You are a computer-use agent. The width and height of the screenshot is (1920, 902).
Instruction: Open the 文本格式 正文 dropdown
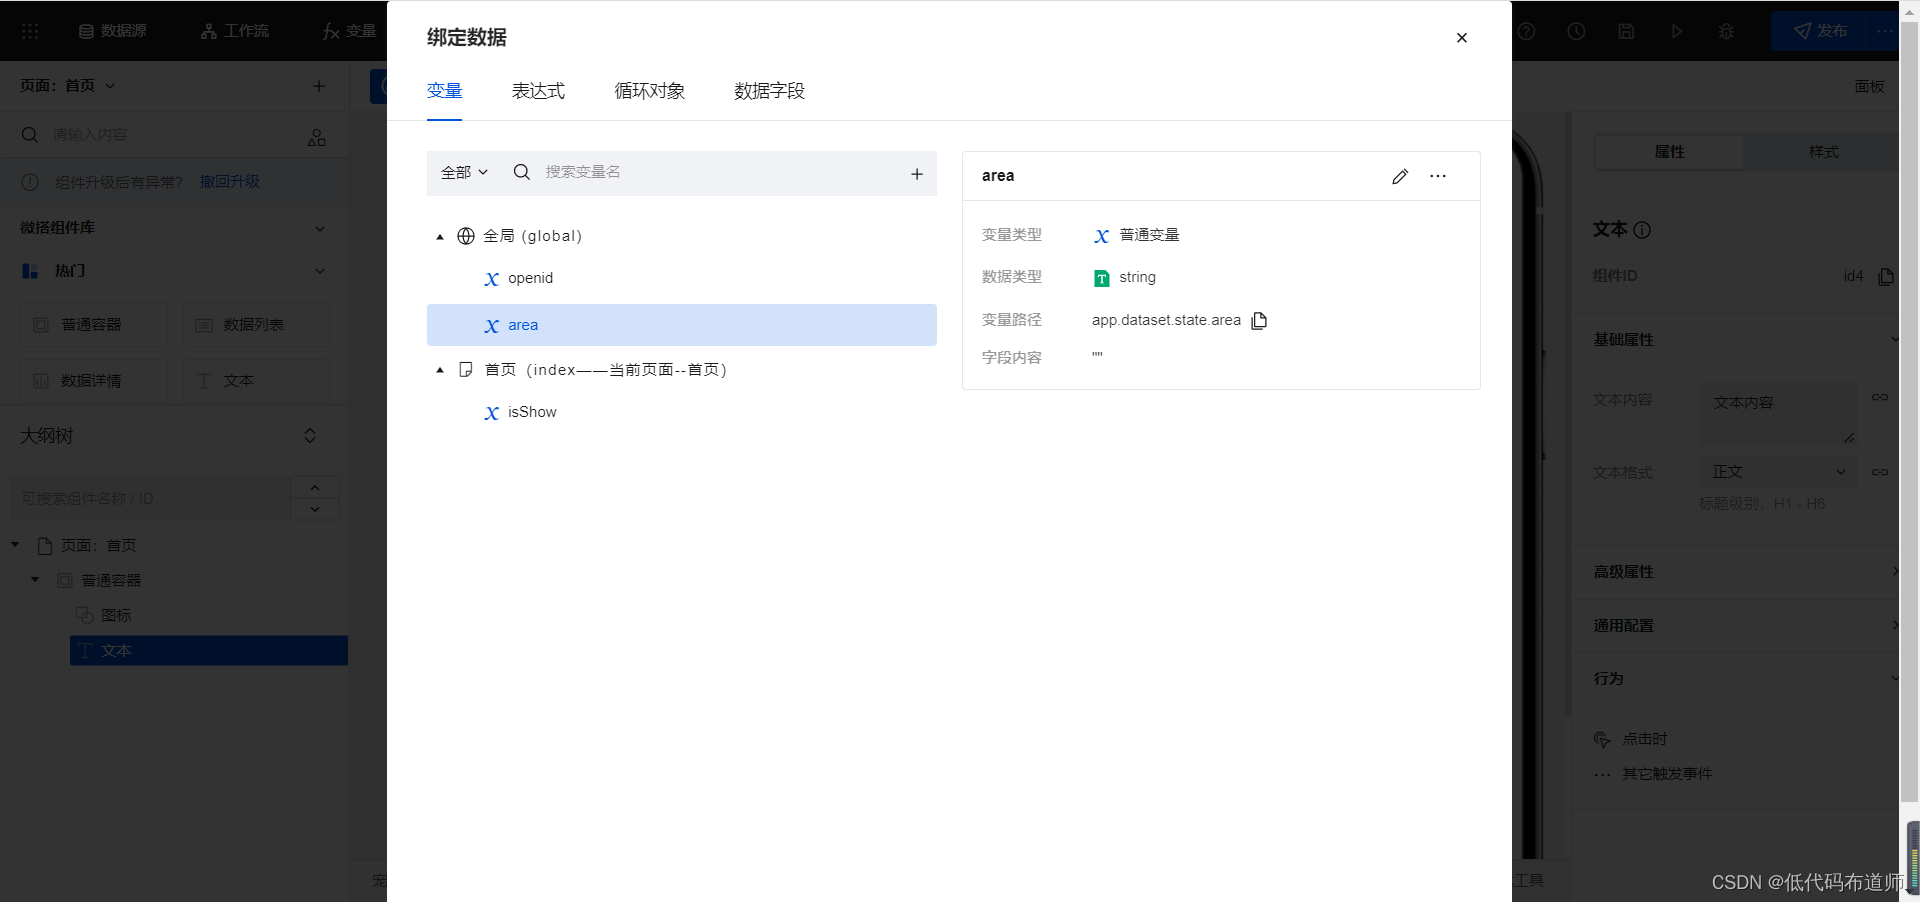1778,472
